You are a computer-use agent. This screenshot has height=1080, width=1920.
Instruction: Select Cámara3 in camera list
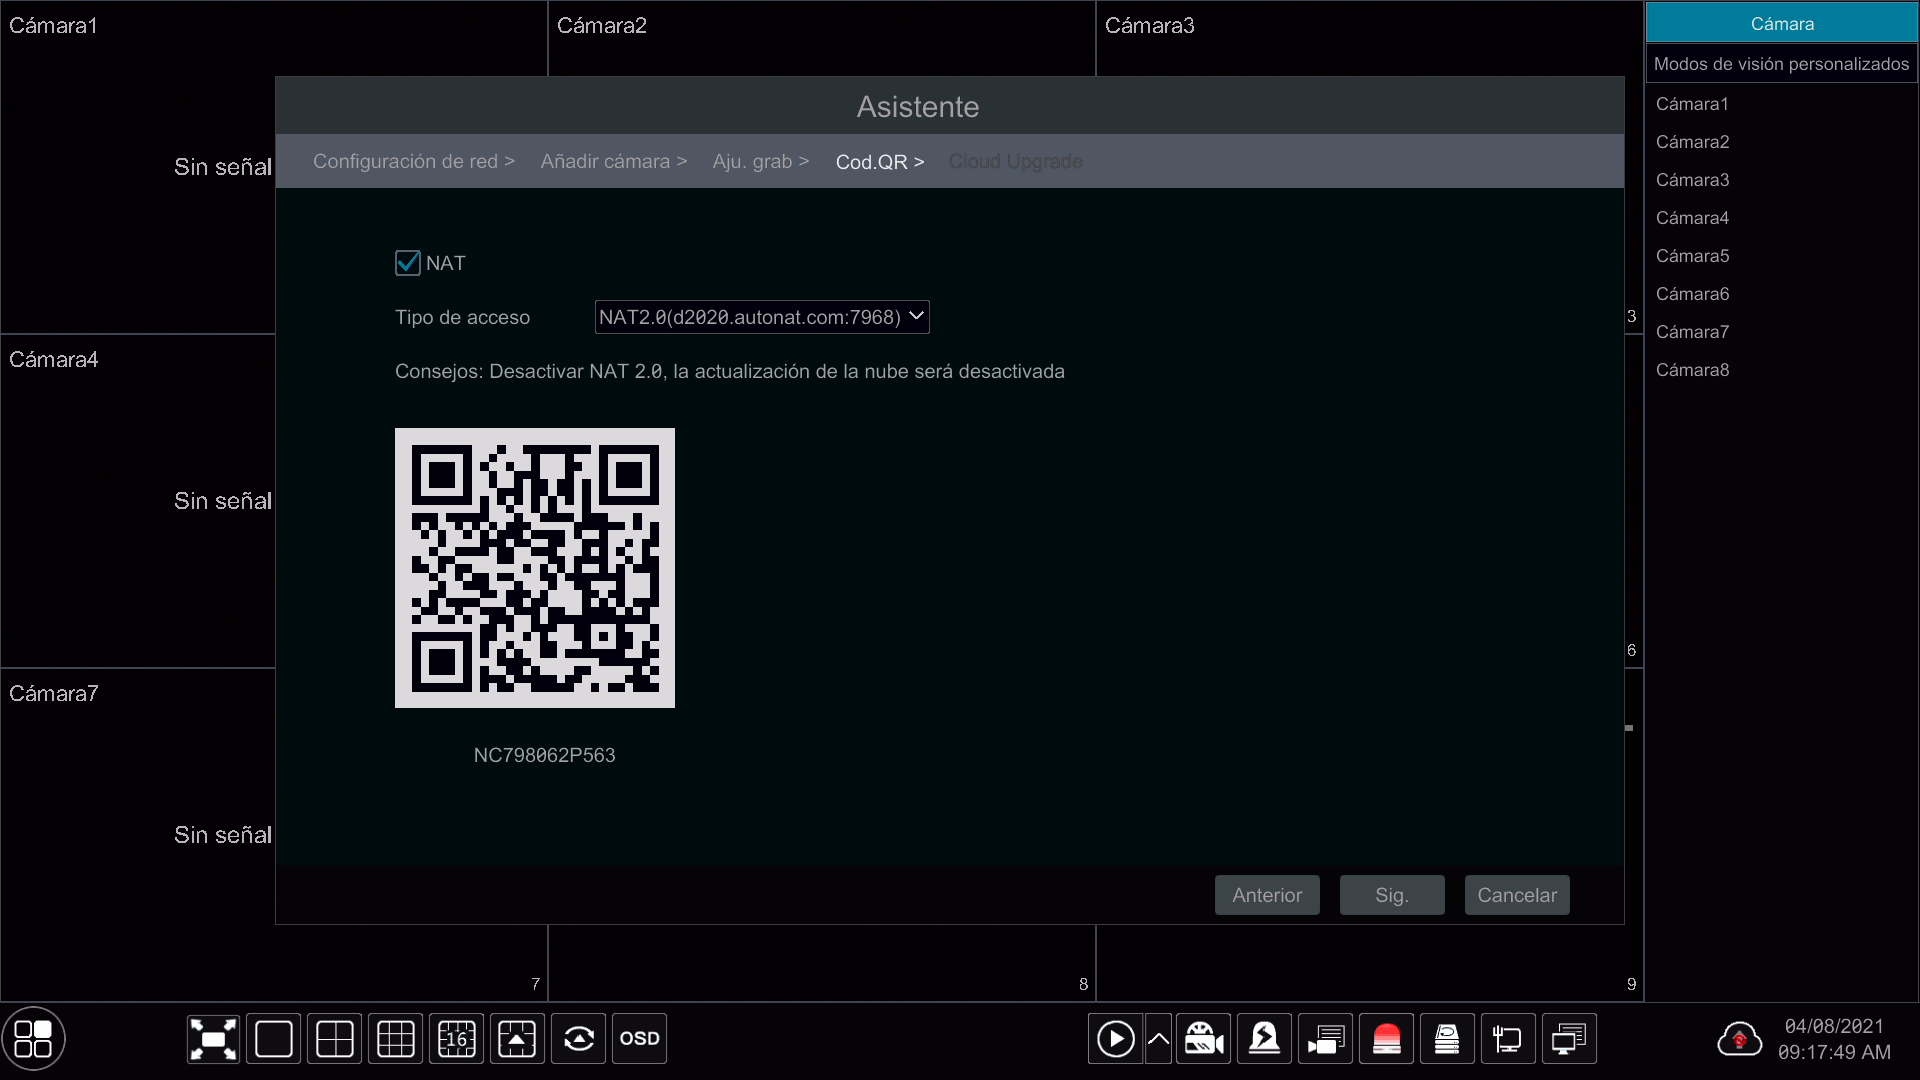coord(1692,180)
